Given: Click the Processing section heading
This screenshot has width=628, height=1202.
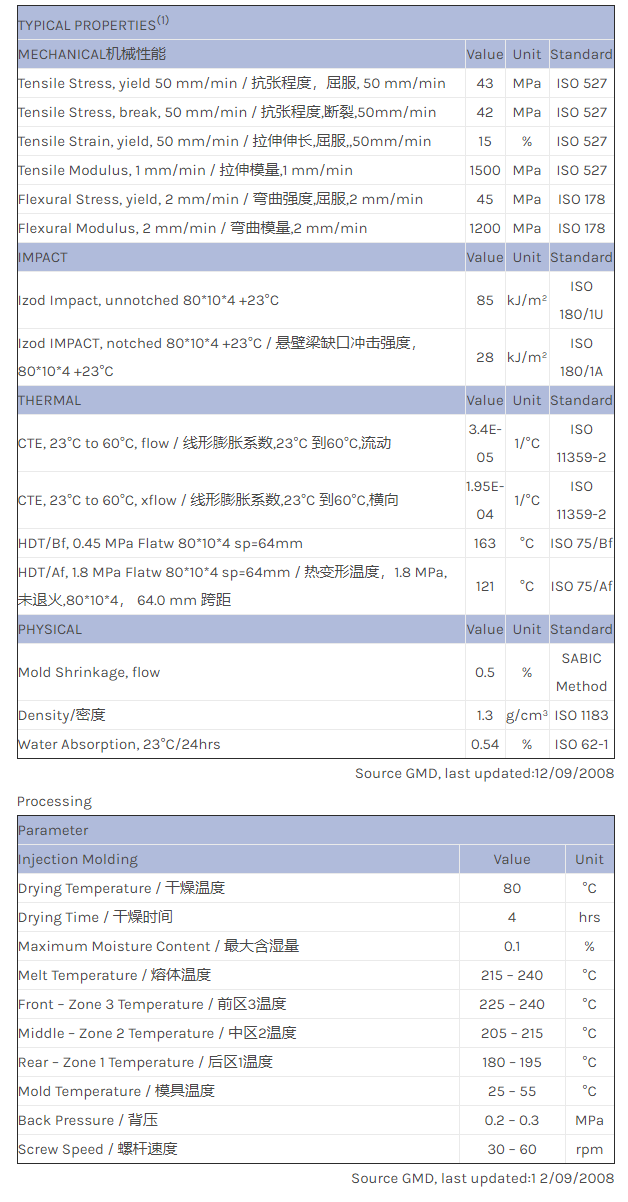Looking at the screenshot, I should pyautogui.click(x=54, y=801).
